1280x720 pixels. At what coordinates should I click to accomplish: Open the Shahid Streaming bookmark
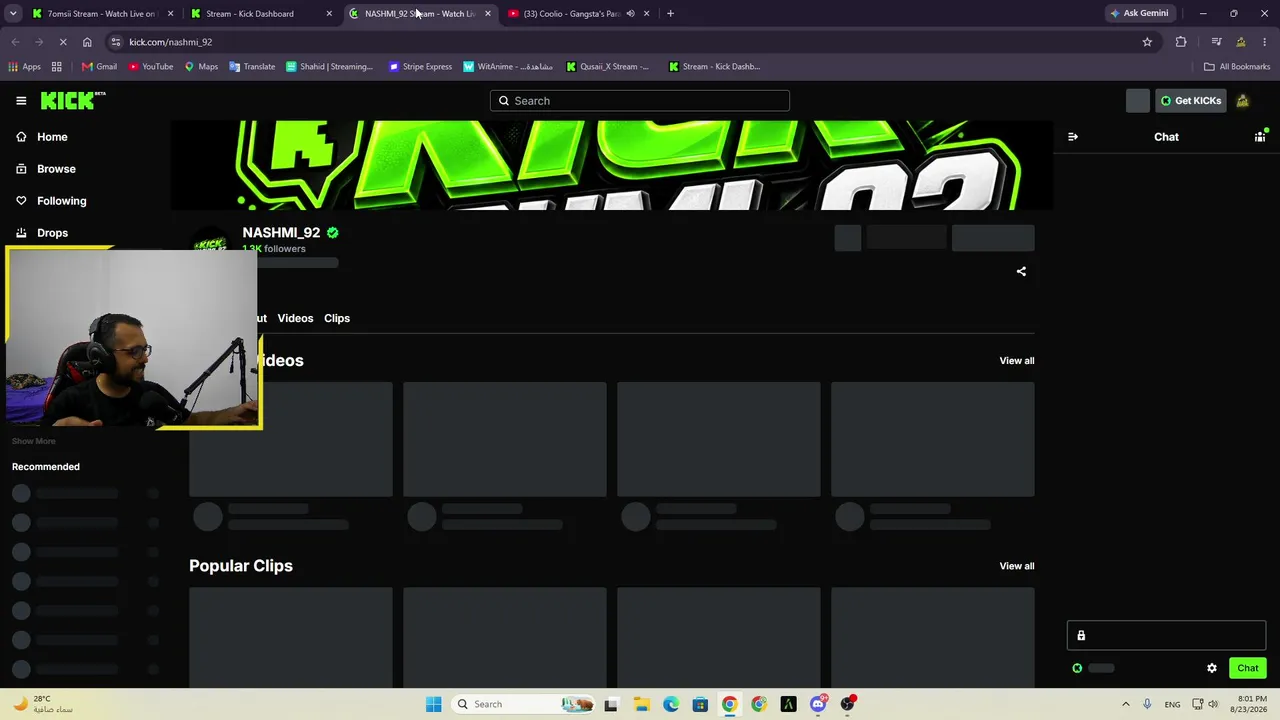pyautogui.click(x=329, y=67)
